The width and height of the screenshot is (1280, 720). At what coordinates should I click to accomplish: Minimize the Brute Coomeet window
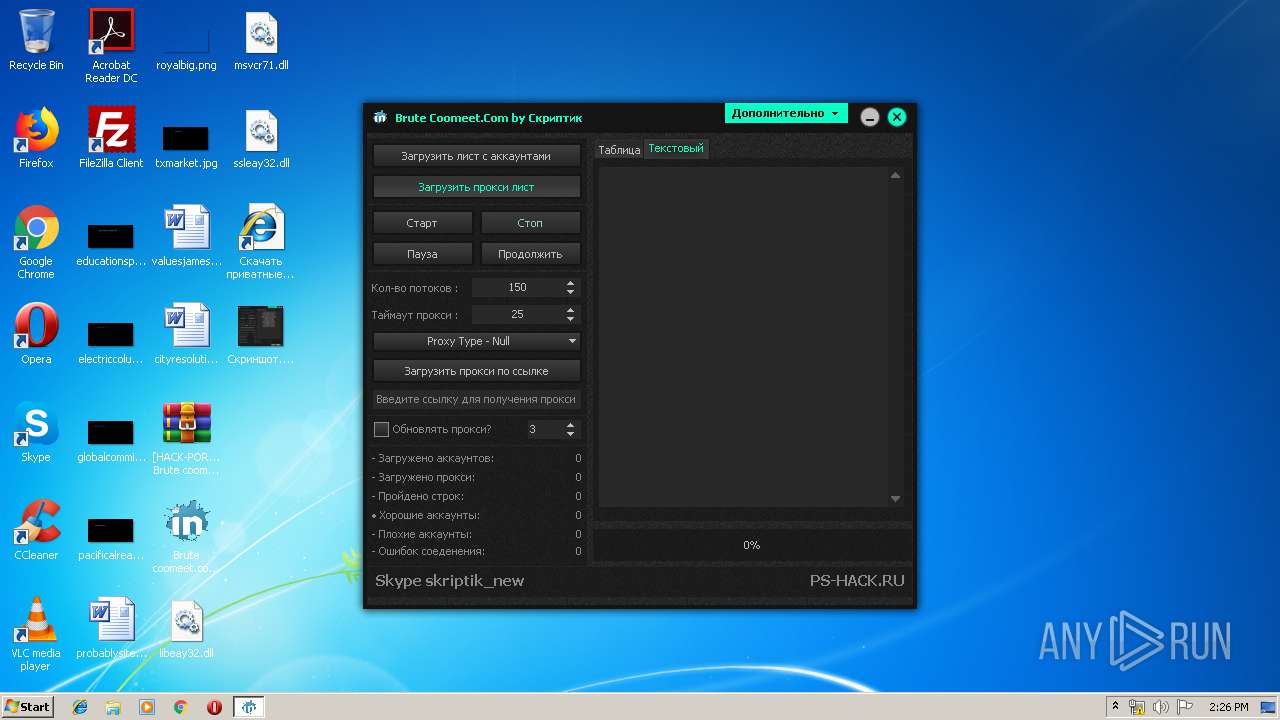[x=870, y=117]
